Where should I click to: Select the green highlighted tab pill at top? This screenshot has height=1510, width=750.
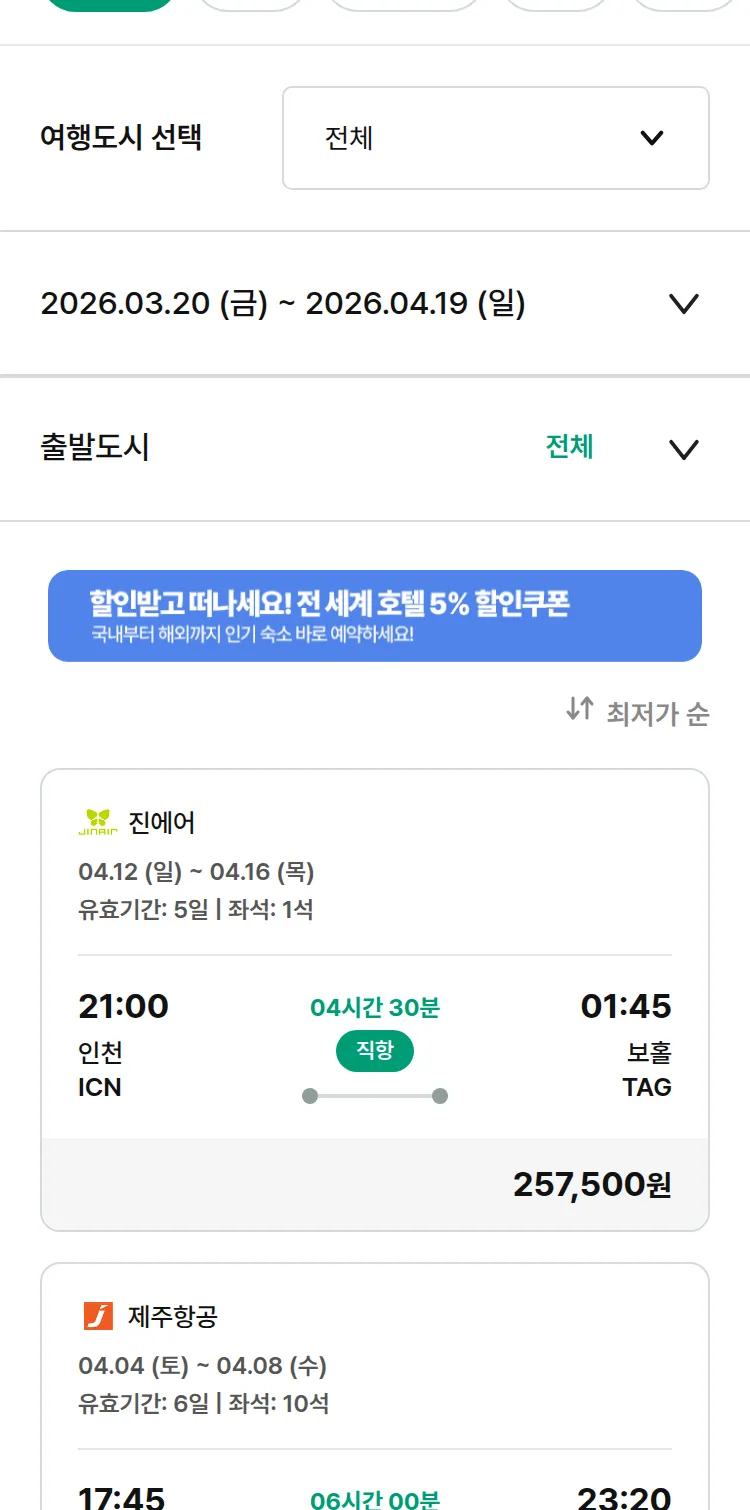coord(111,3)
